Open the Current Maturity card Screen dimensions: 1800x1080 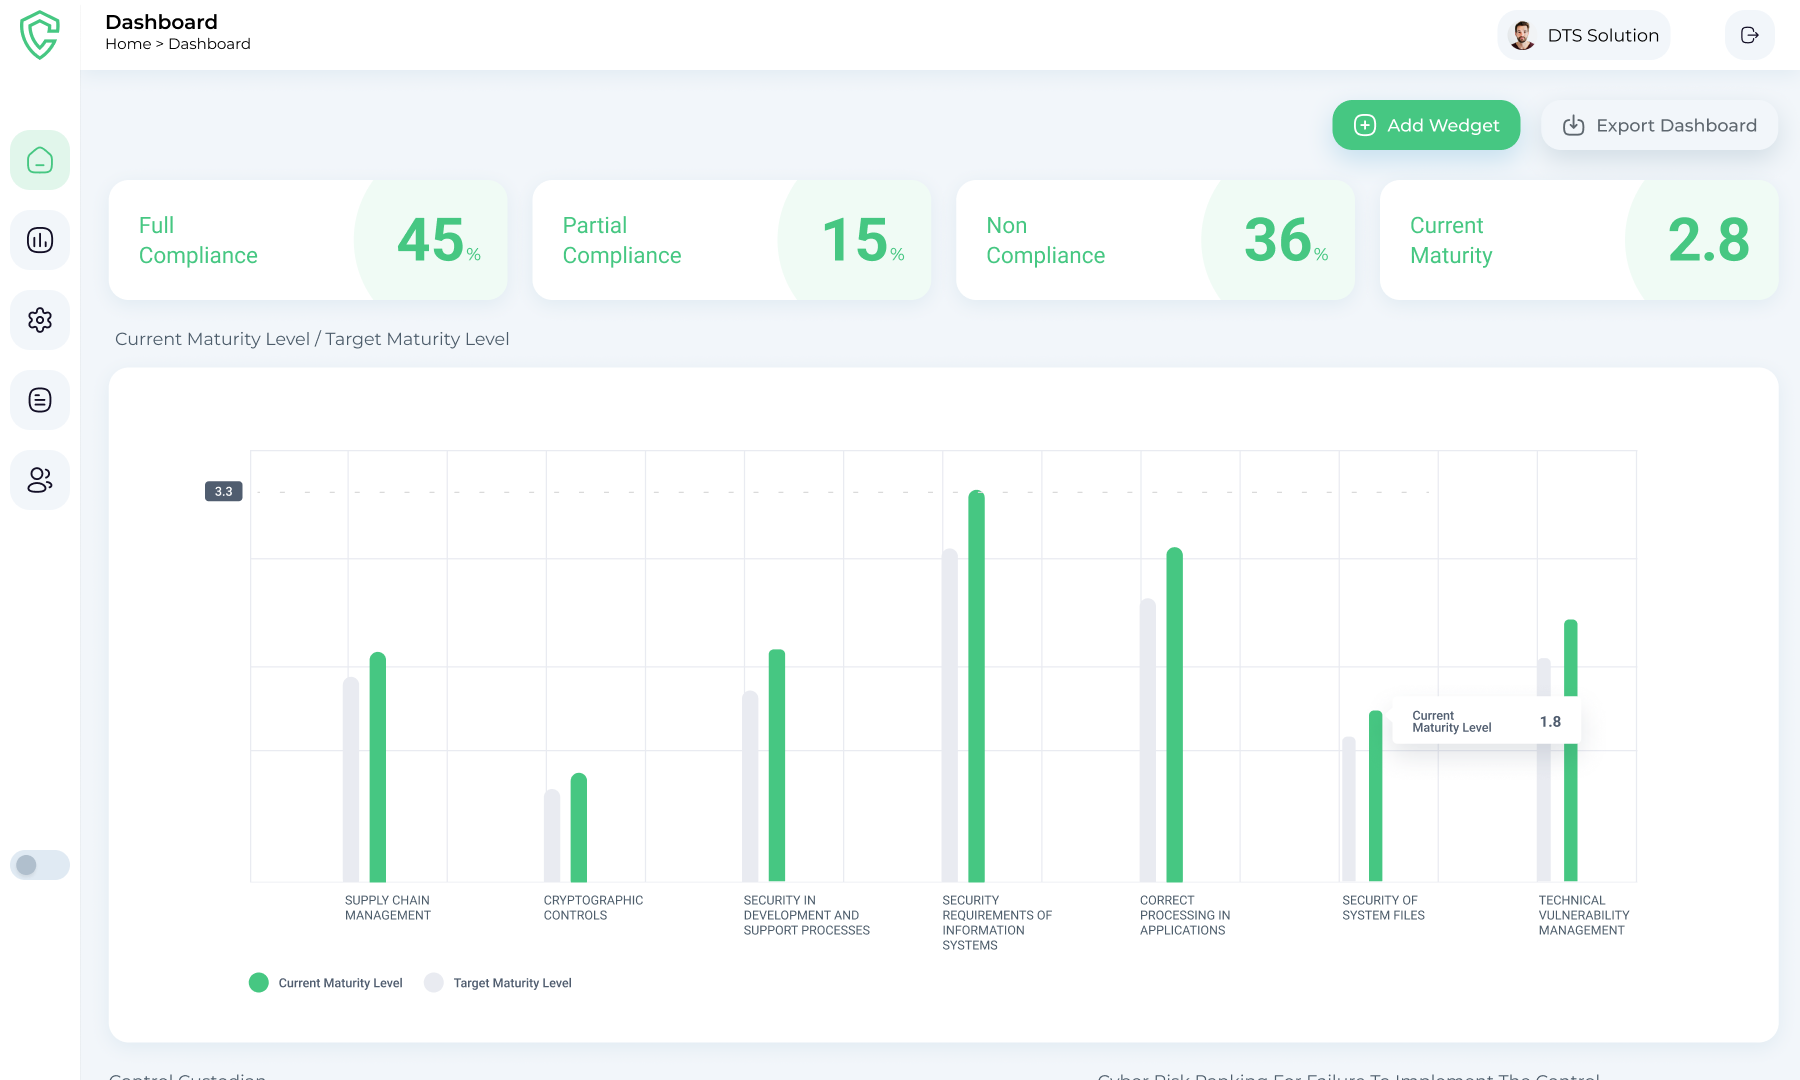[1578, 240]
